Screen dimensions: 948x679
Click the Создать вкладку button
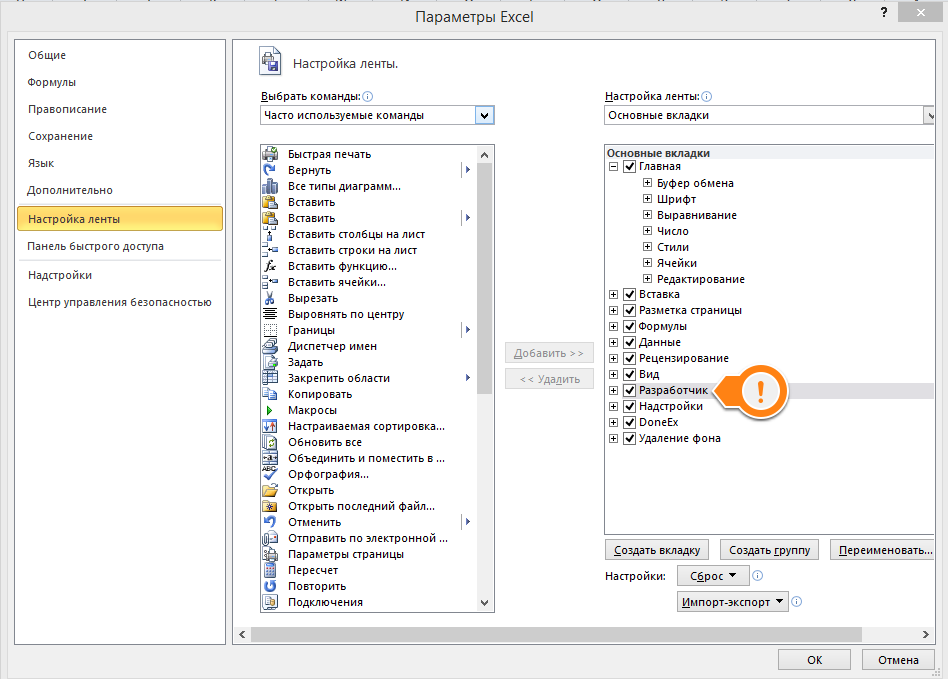point(657,550)
